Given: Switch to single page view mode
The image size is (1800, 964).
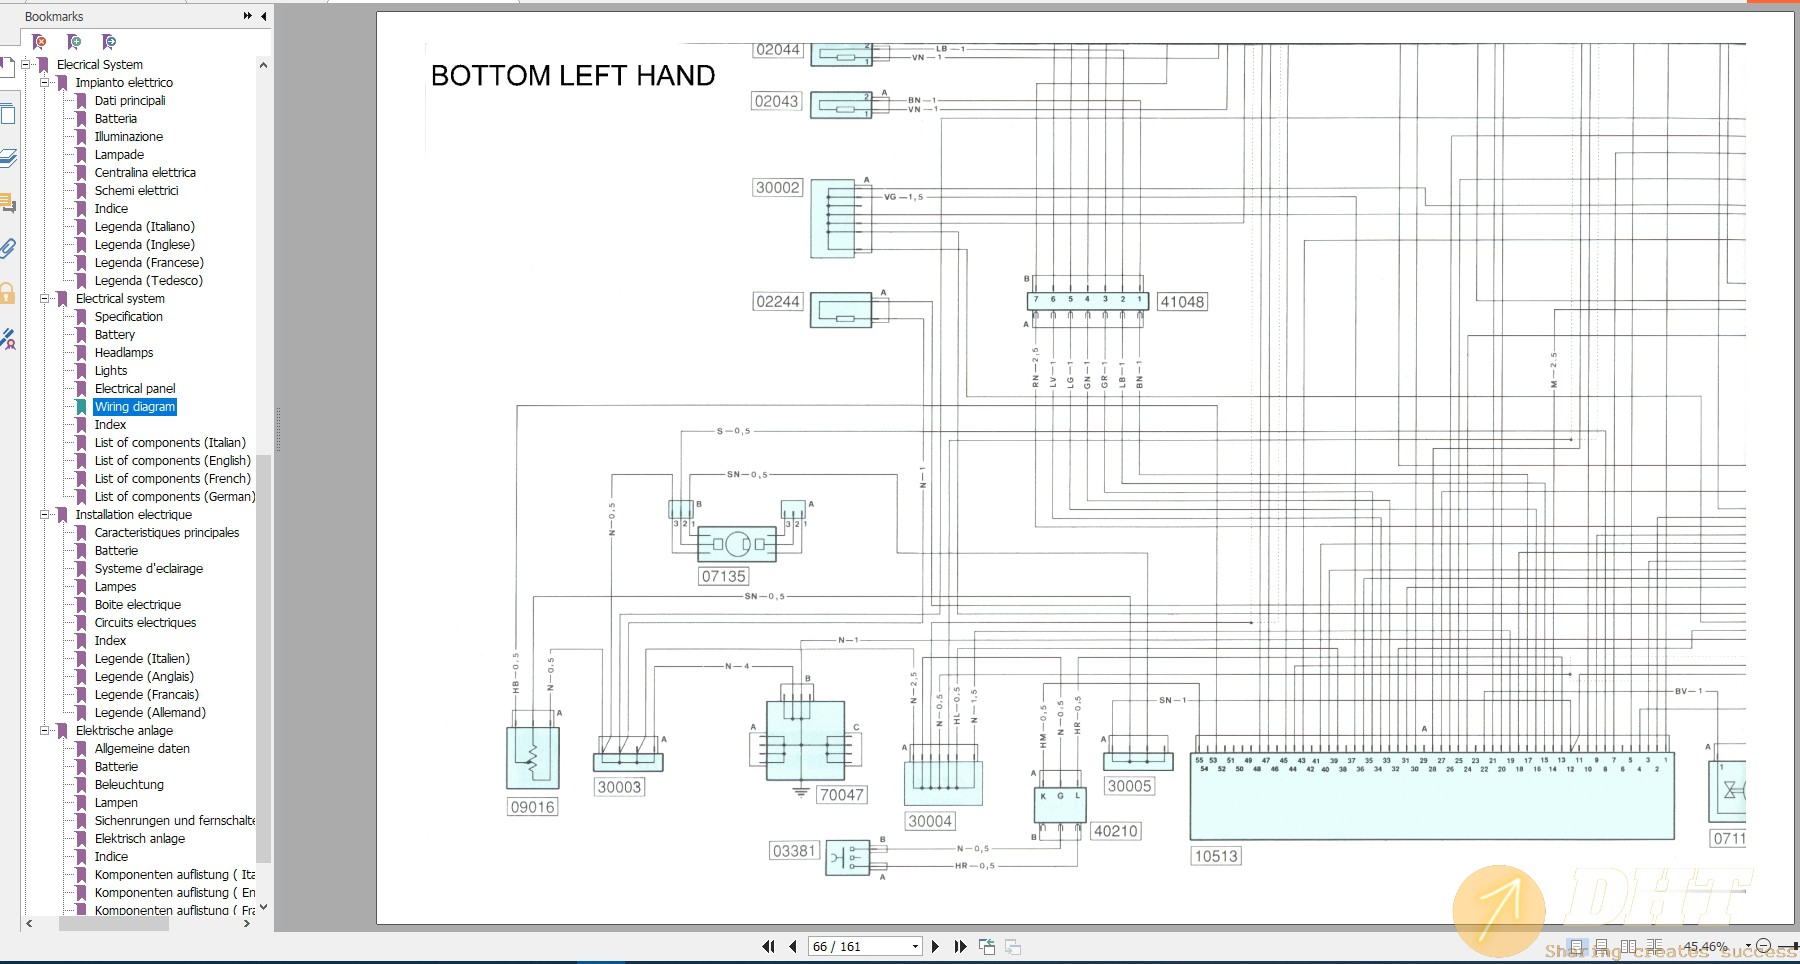Looking at the screenshot, I should [x=1577, y=946].
